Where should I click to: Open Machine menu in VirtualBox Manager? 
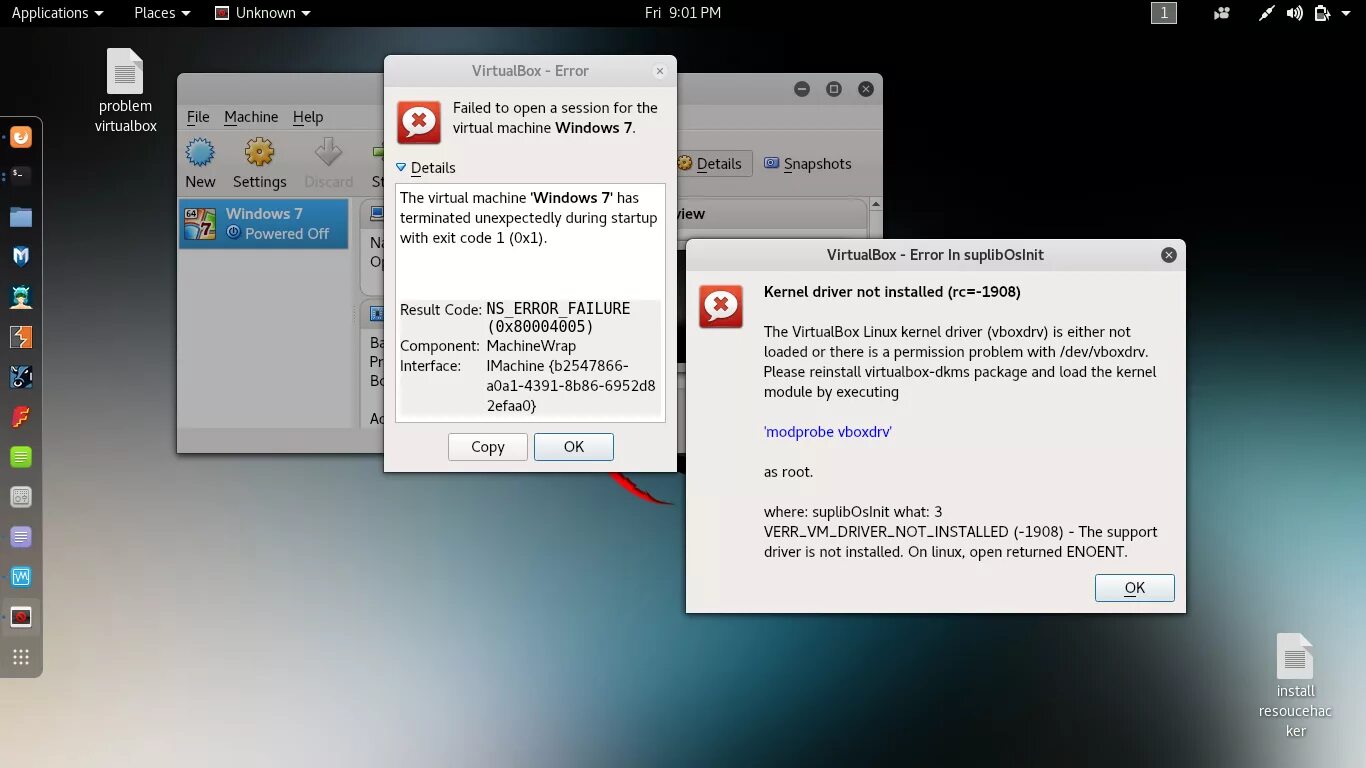point(251,117)
